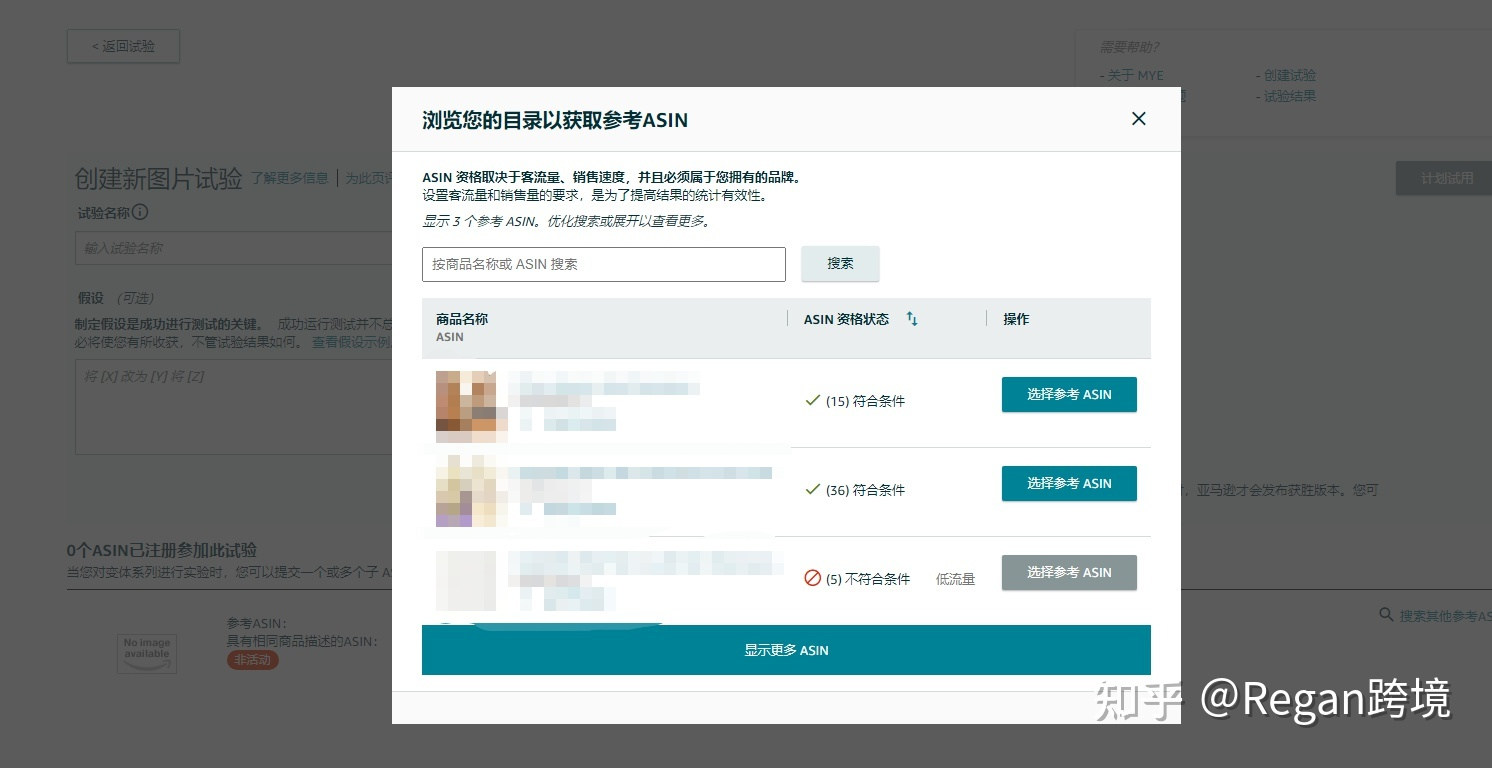Click the 搜索 button in dialog
Screen dimensions: 1492x768
pos(840,264)
